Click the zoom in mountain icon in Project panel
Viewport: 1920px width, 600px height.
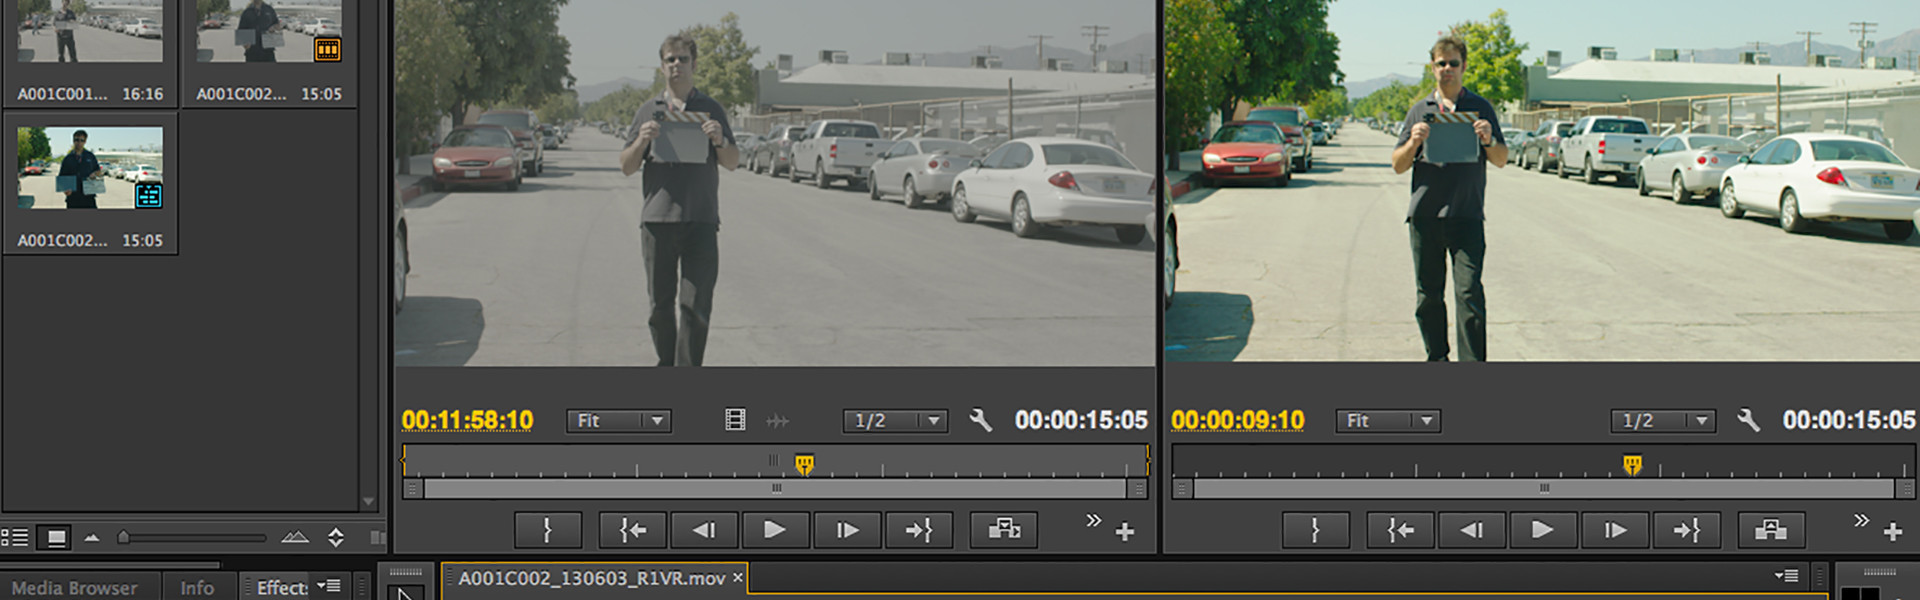(x=294, y=537)
